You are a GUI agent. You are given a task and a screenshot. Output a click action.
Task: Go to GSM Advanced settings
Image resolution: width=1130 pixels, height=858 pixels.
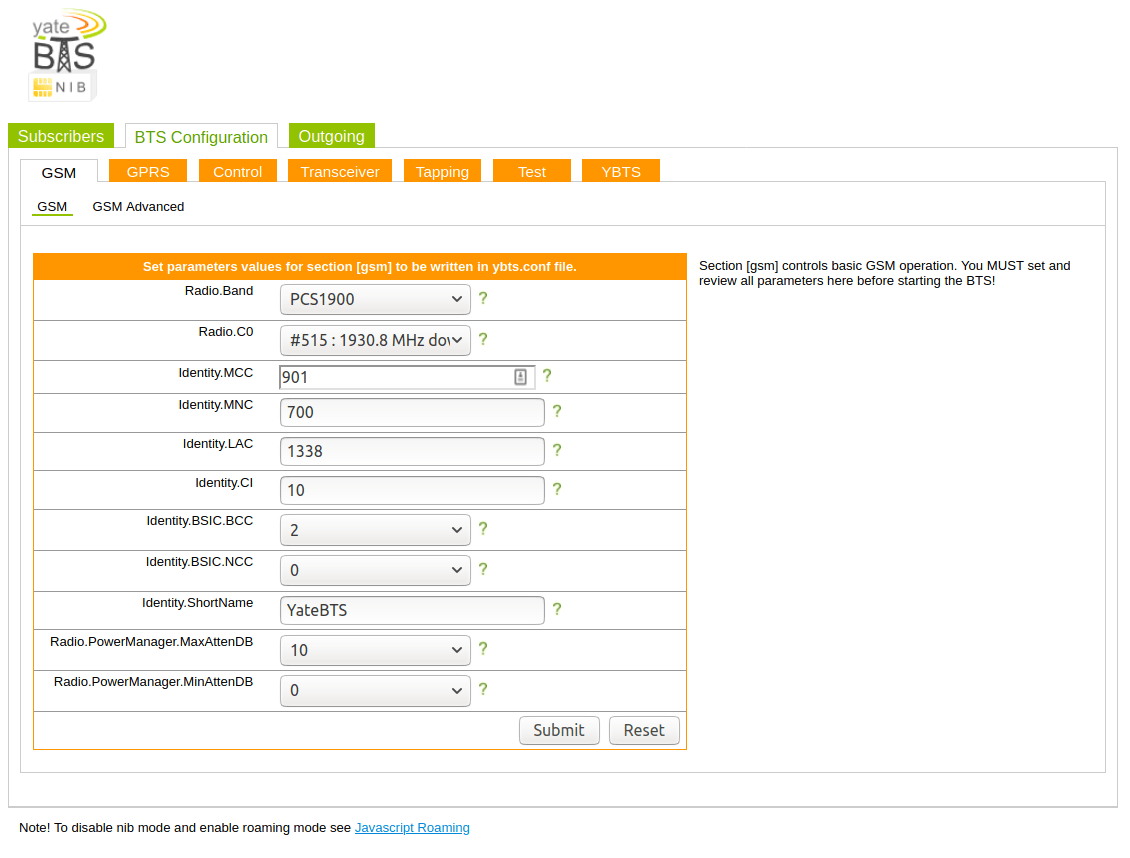coord(138,206)
